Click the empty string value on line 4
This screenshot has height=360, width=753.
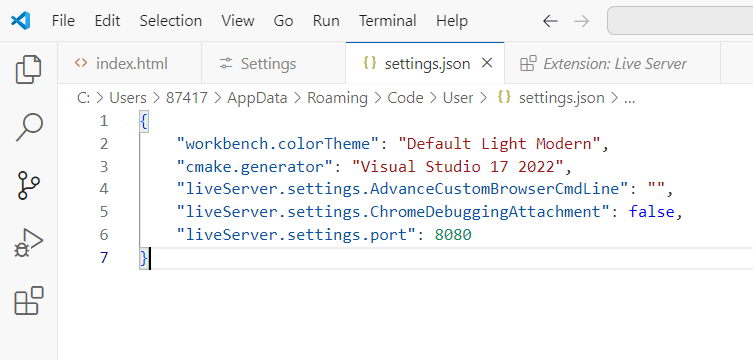coord(656,189)
